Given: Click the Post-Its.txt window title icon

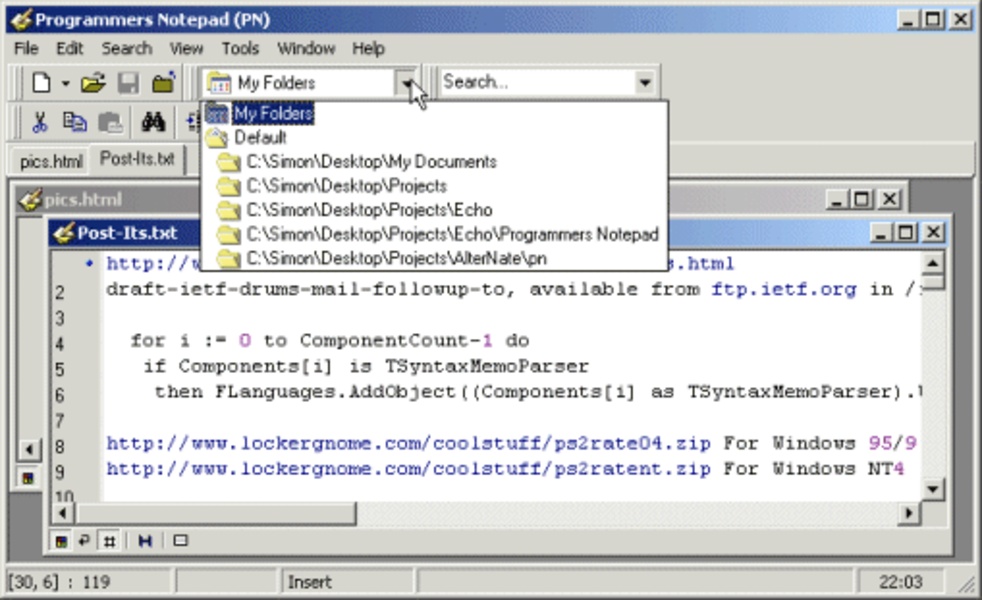Looking at the screenshot, I should [x=64, y=233].
